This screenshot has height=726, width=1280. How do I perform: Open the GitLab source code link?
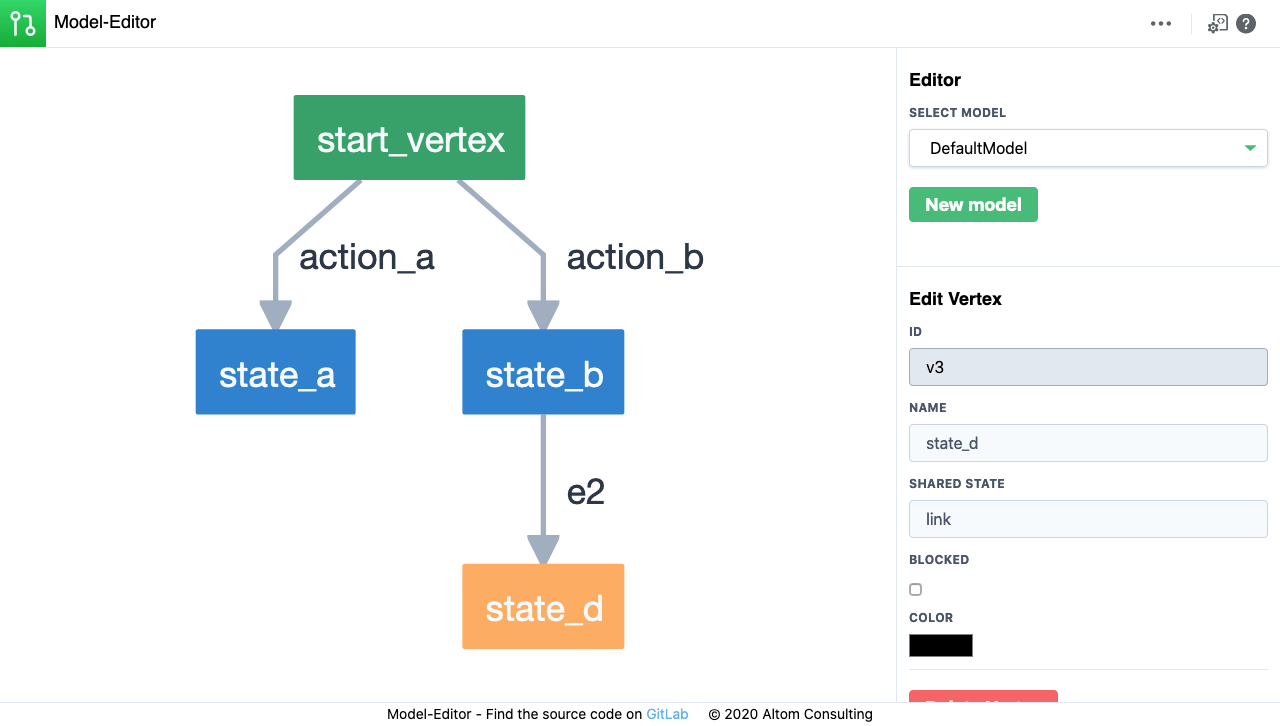pos(668,714)
